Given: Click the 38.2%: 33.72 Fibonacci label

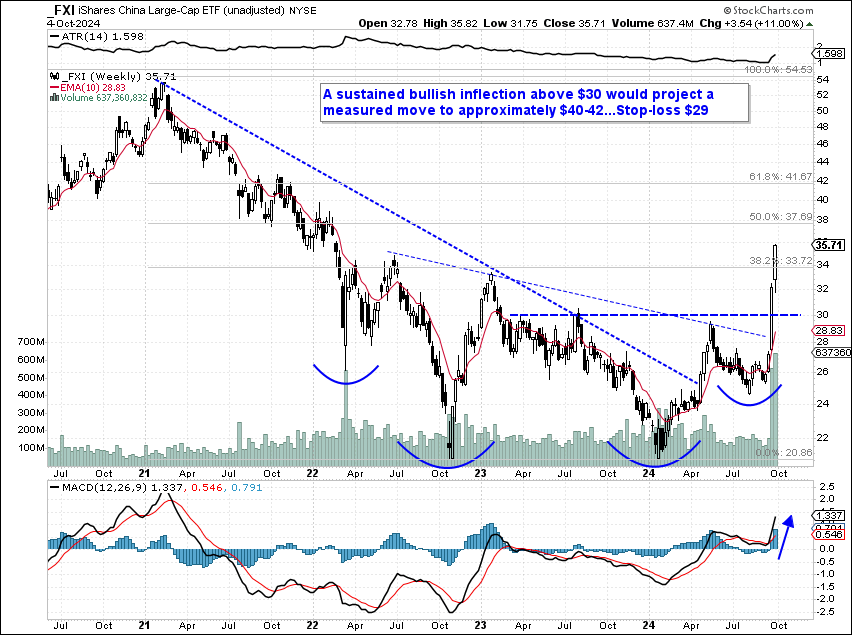Looking at the screenshot, I should pyautogui.click(x=781, y=261).
